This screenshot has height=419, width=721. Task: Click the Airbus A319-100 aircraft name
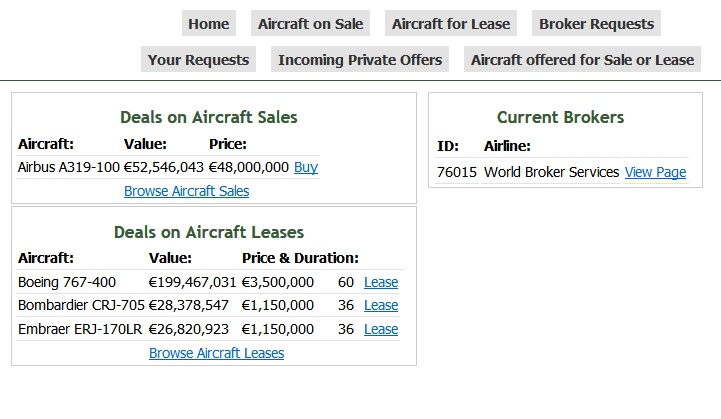[x=69, y=167]
